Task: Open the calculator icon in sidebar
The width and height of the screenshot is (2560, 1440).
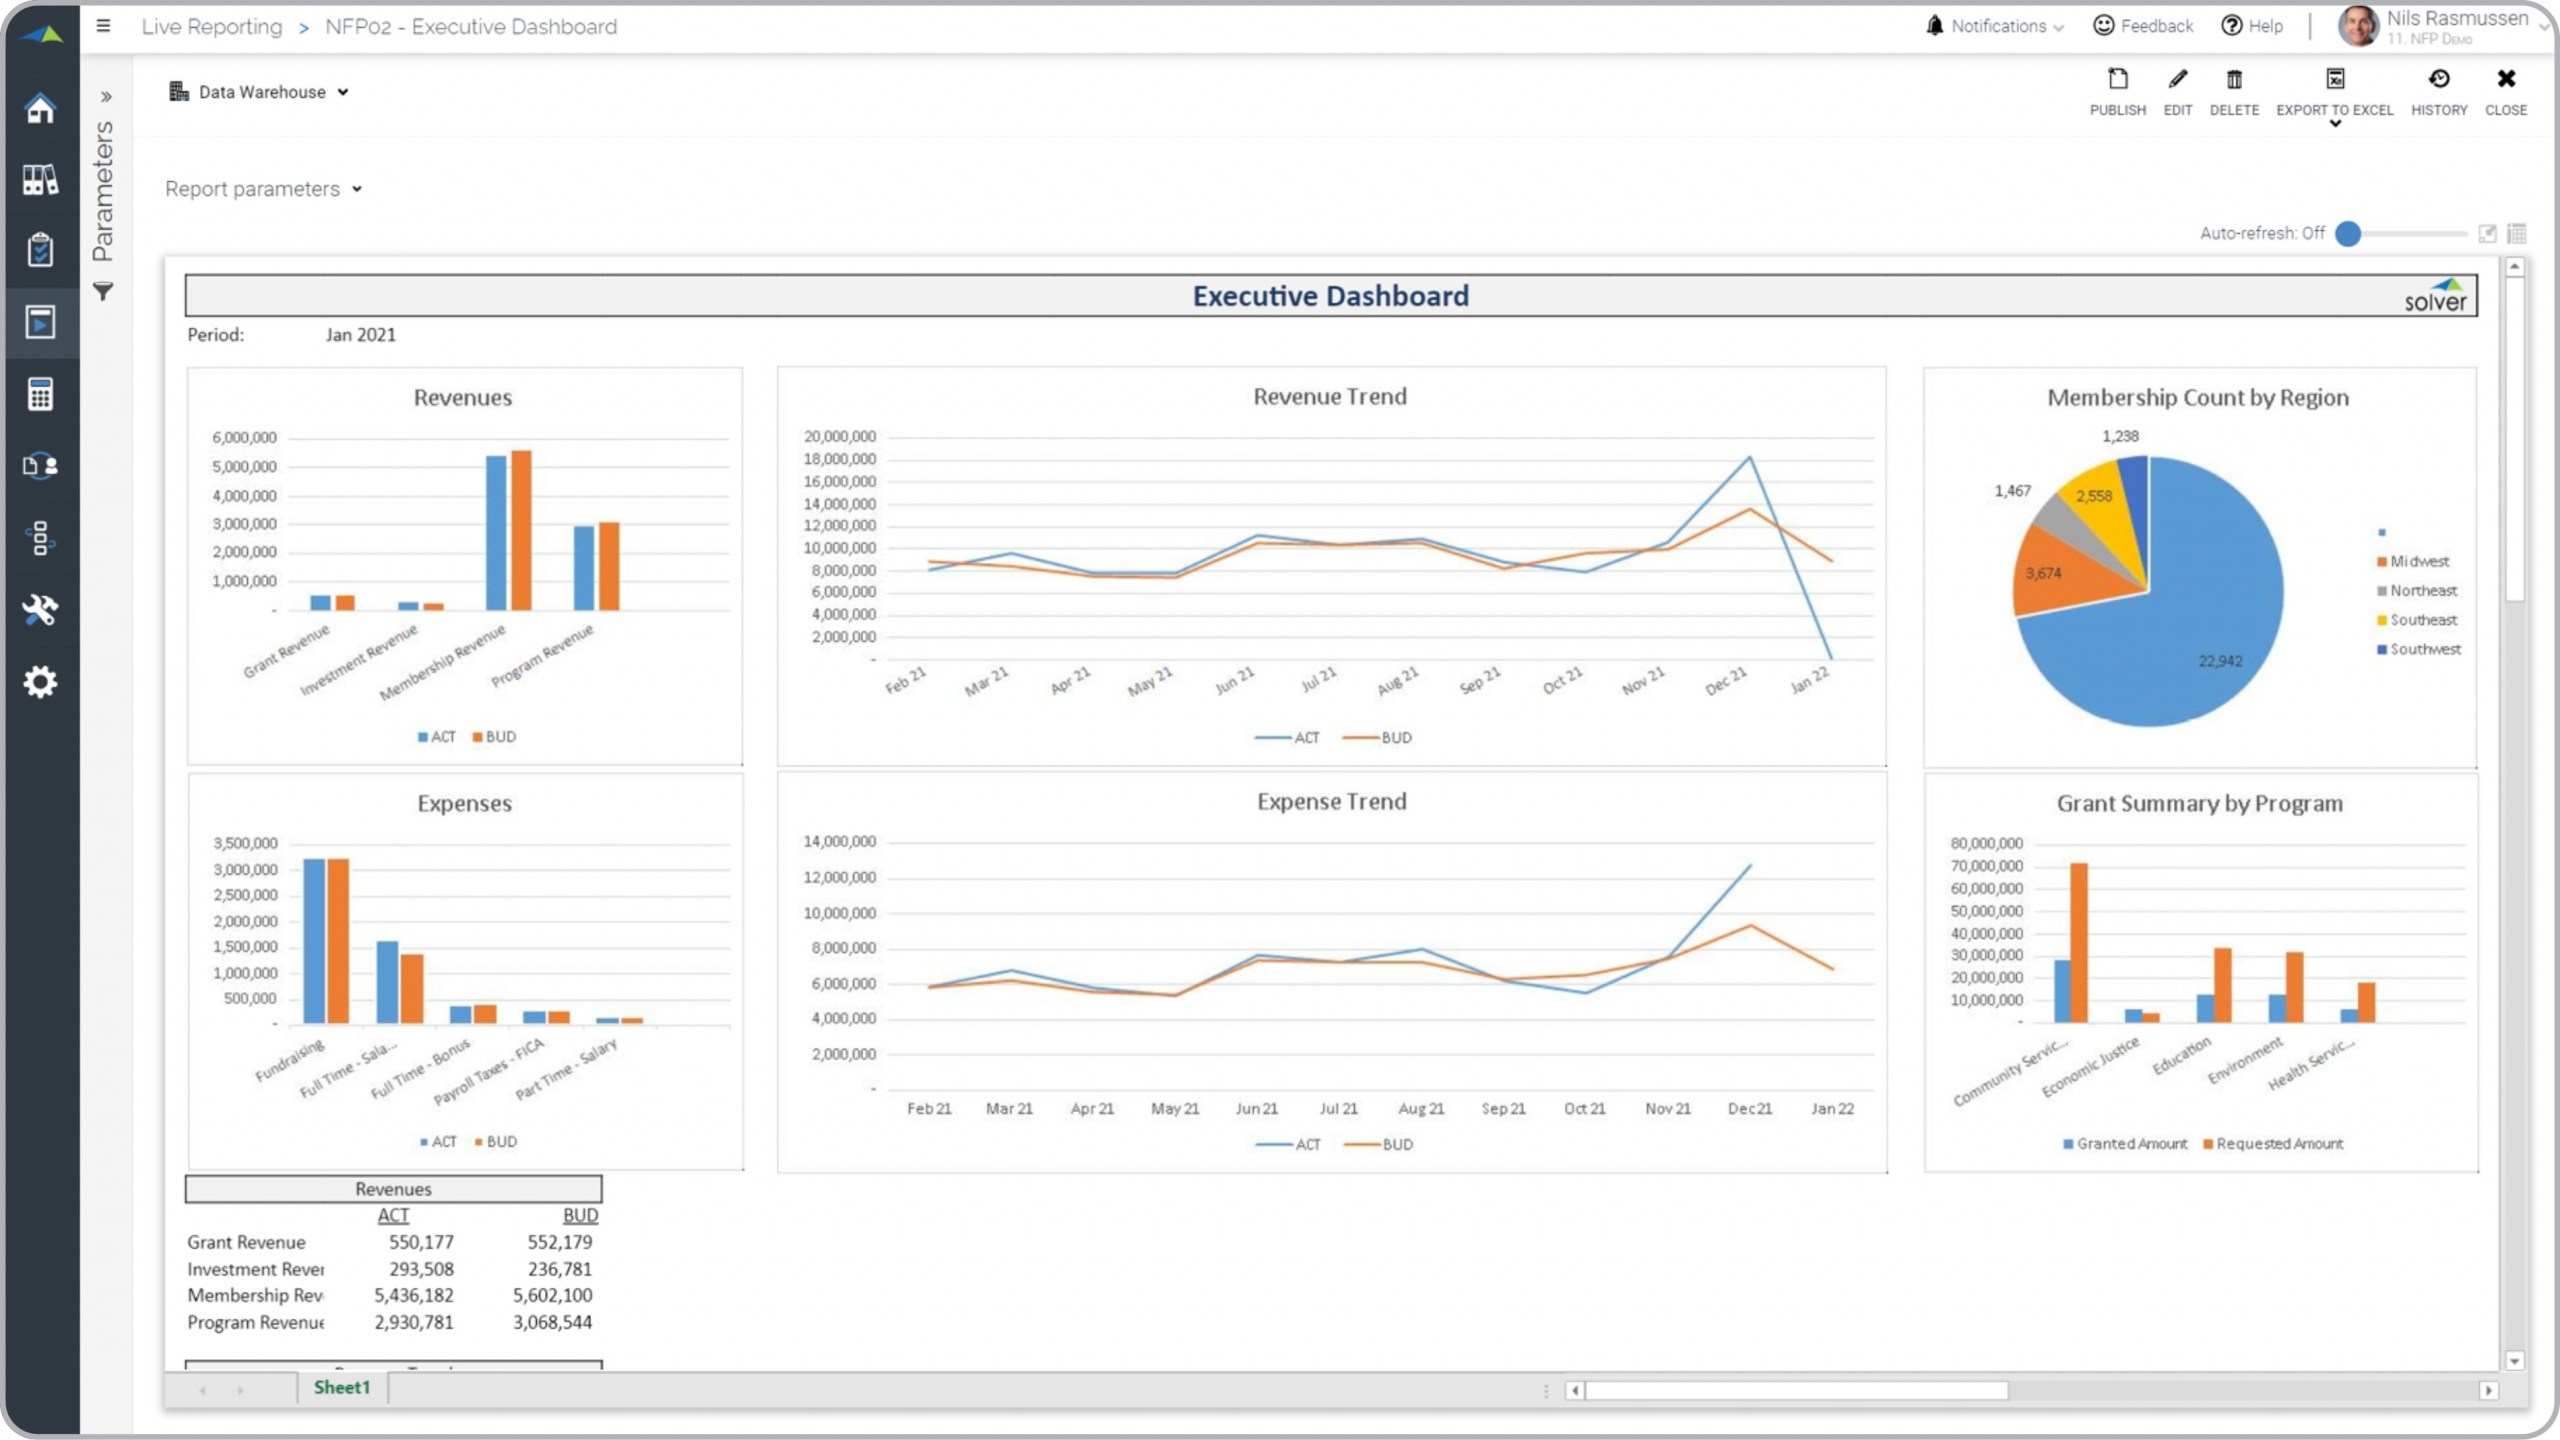Action: point(40,394)
